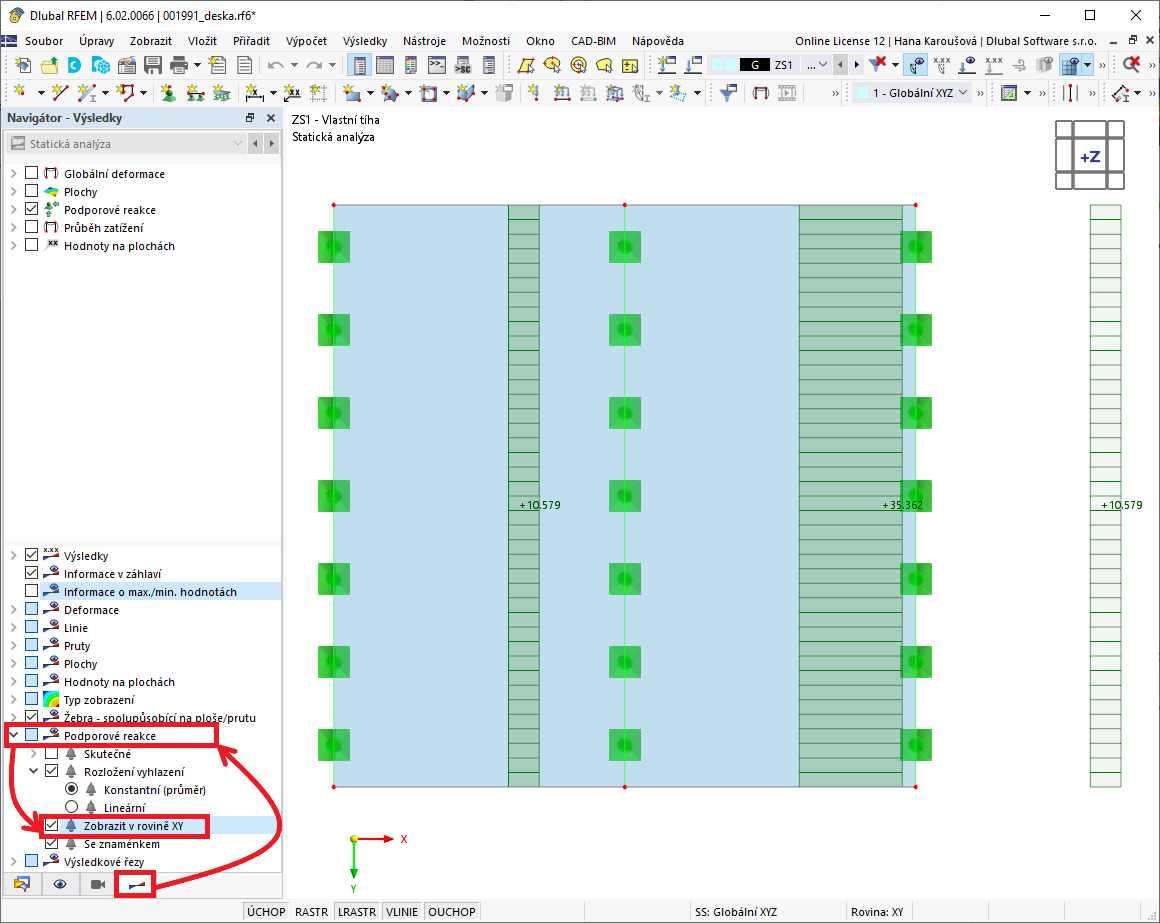The height and width of the screenshot is (923, 1160).
Task: Click the new node star icon
Action: 20,92
